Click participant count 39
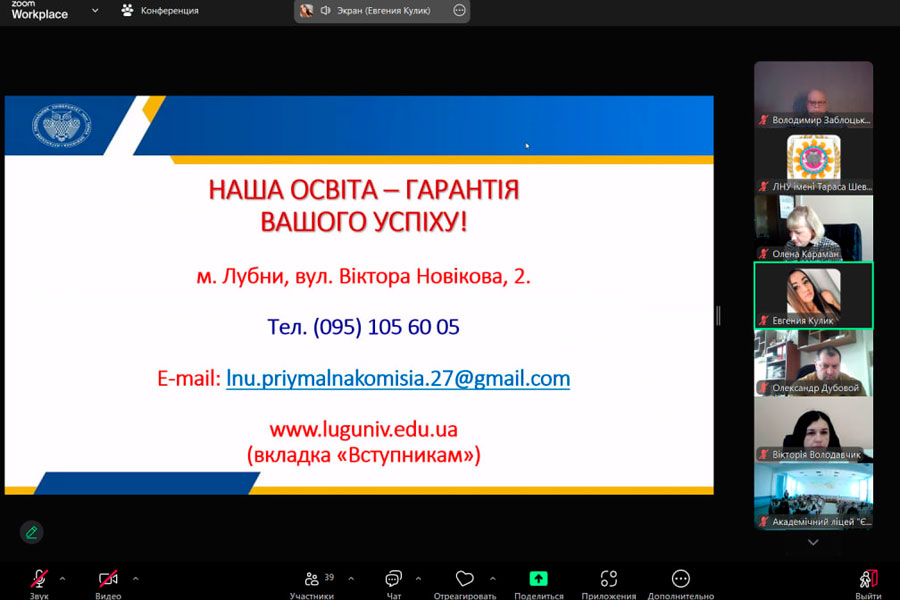 (329, 577)
